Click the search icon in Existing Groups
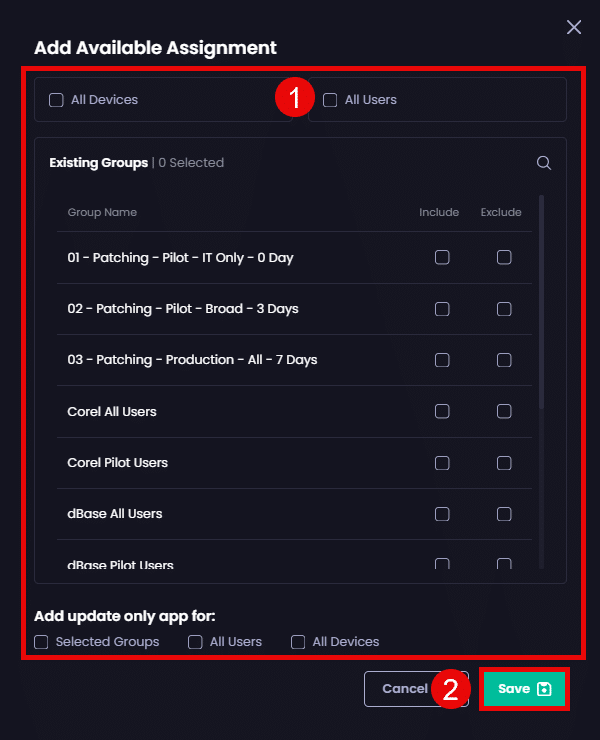Image resolution: width=600 pixels, height=740 pixels. coord(544,163)
